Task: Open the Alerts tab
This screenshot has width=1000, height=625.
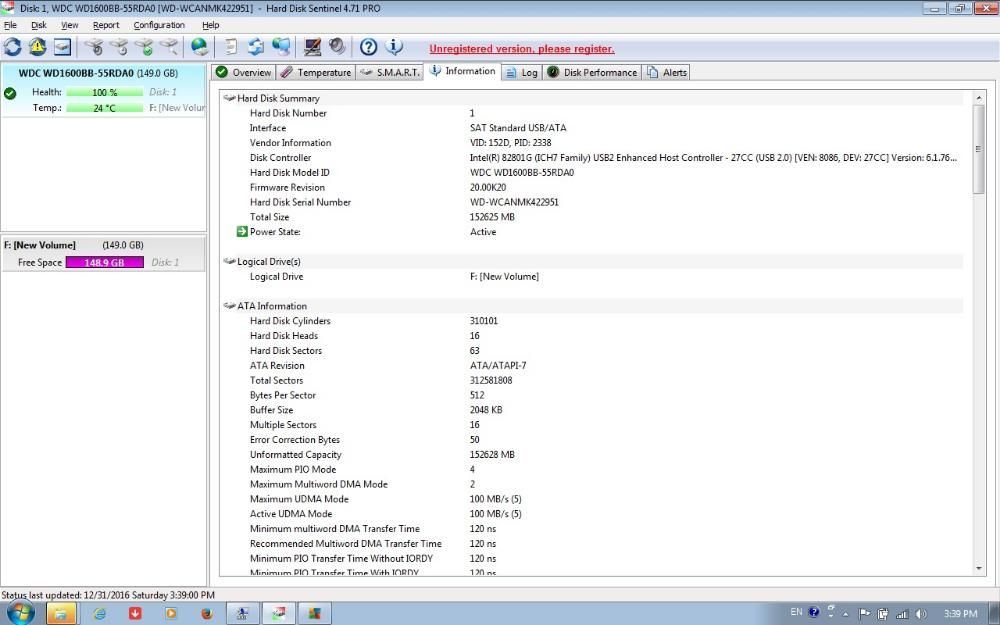Action: 666,72
